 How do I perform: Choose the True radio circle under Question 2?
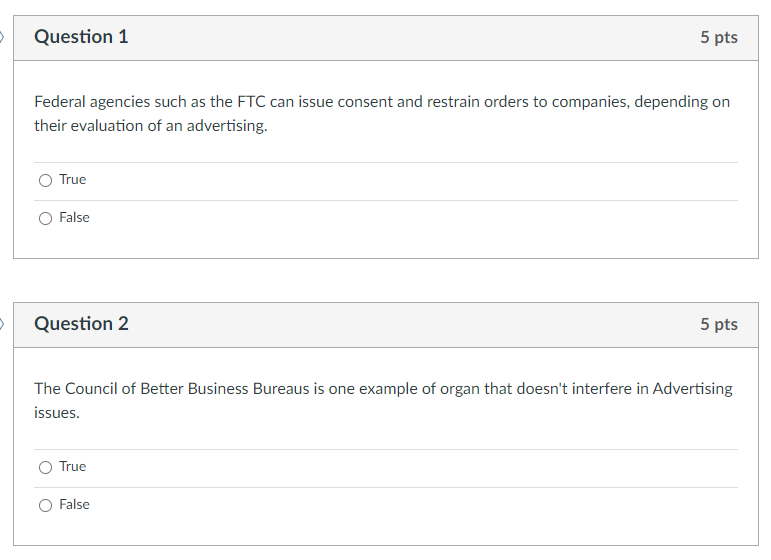coord(45,467)
